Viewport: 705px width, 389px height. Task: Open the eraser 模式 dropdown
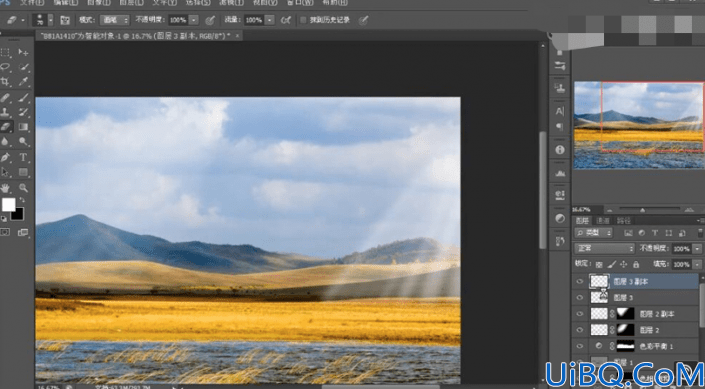[x=116, y=20]
